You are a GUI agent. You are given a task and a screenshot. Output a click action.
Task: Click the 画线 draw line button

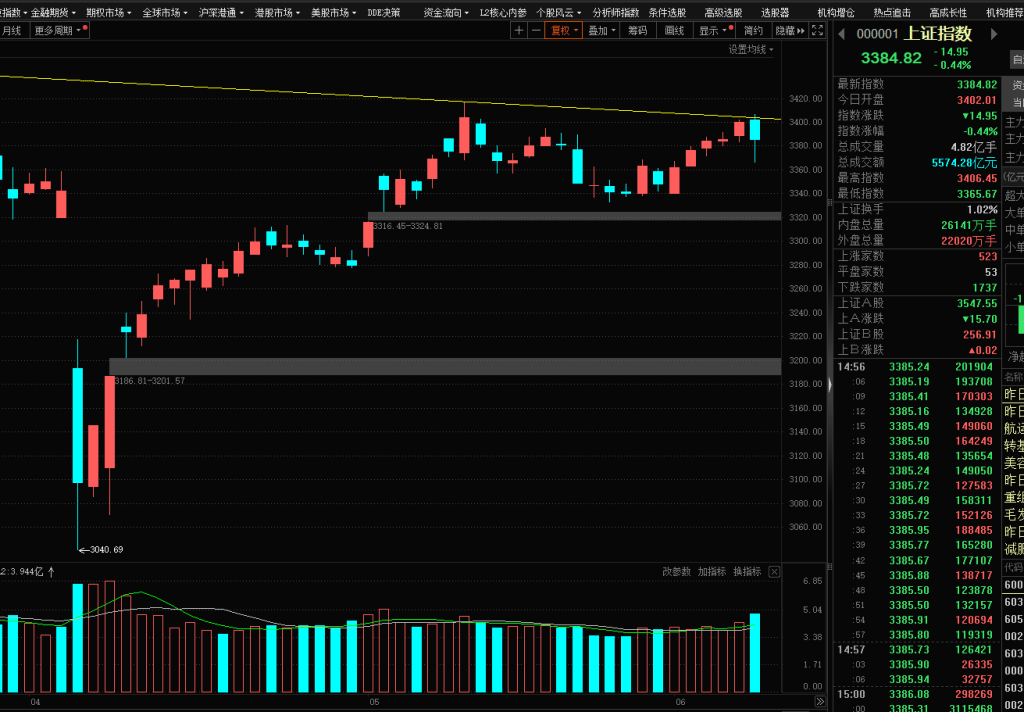point(674,30)
